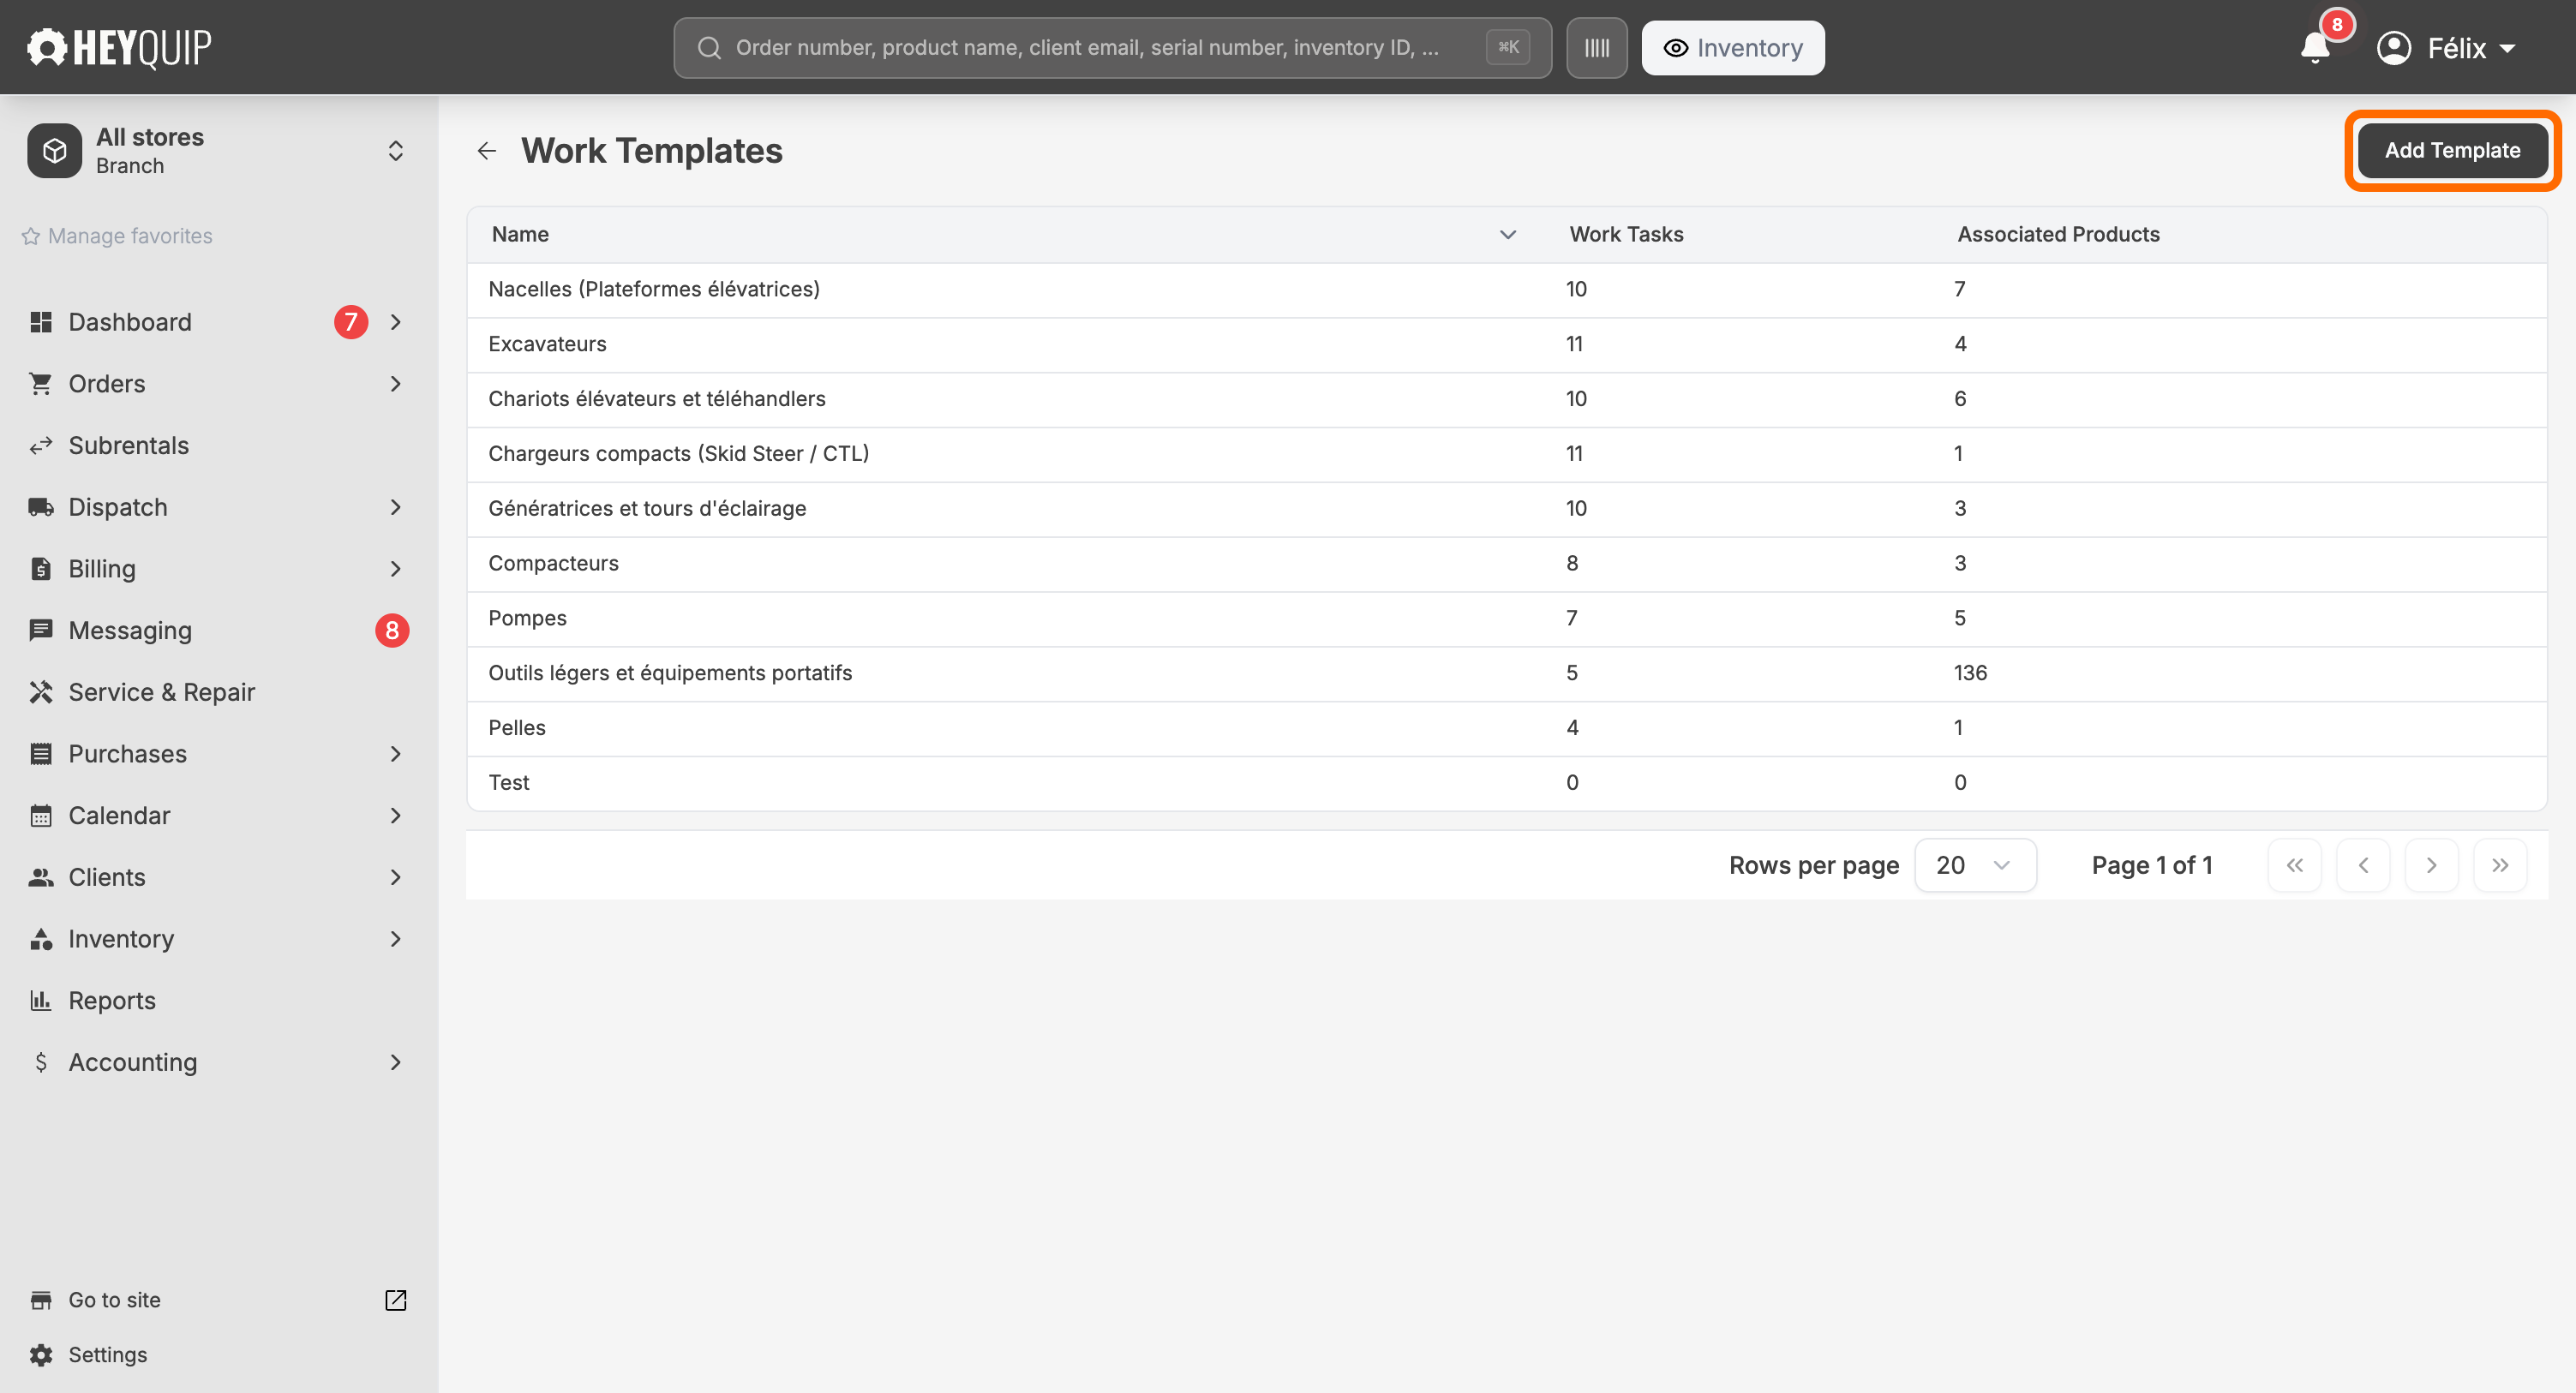Open the Félix user menu

click(2446, 47)
